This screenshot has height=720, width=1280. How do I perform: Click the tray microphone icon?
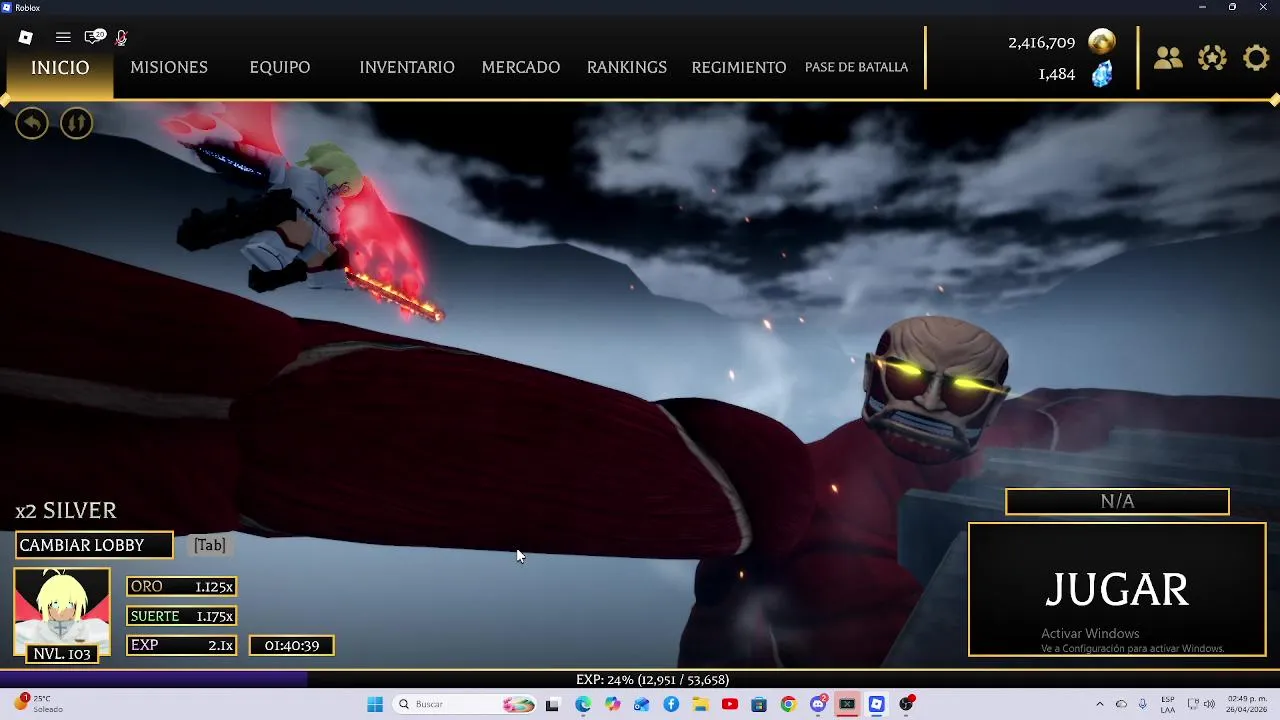[x=1142, y=704]
